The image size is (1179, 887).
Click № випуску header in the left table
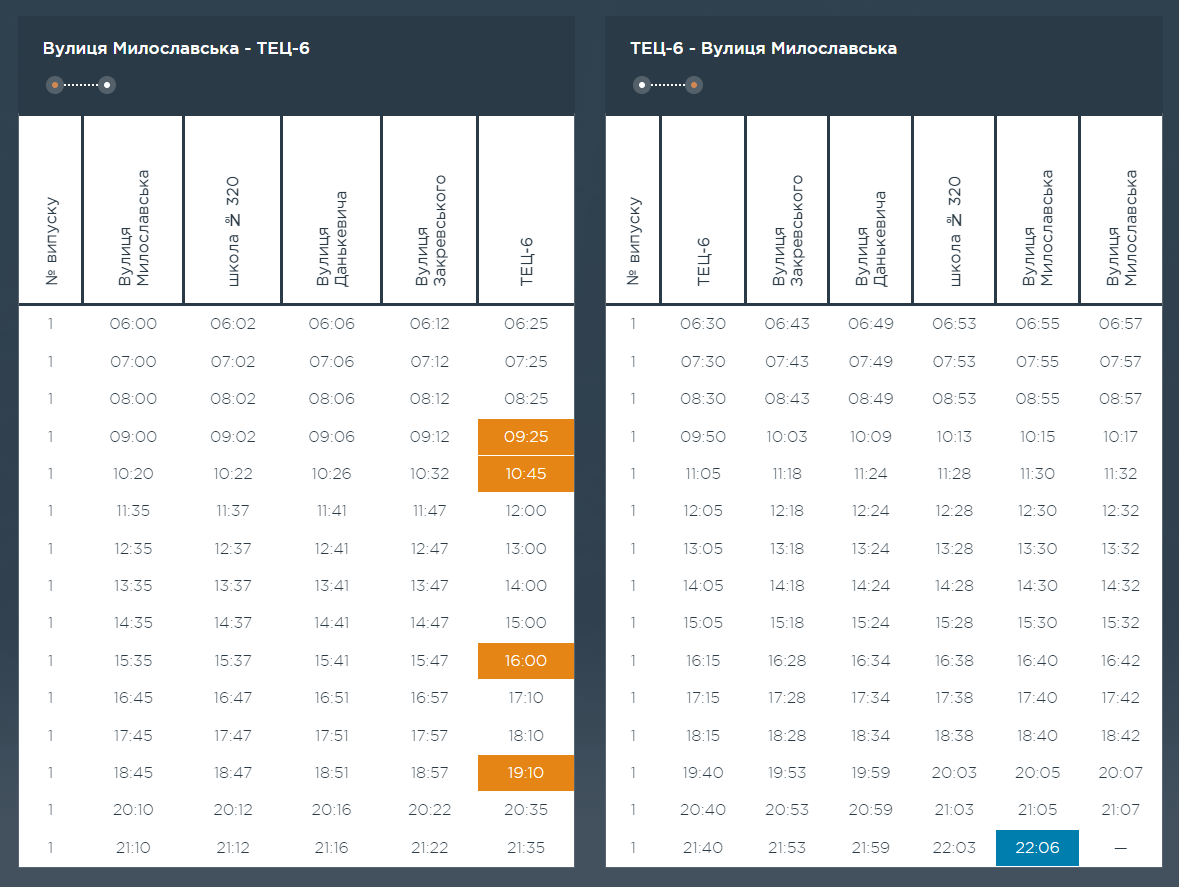coord(51,241)
